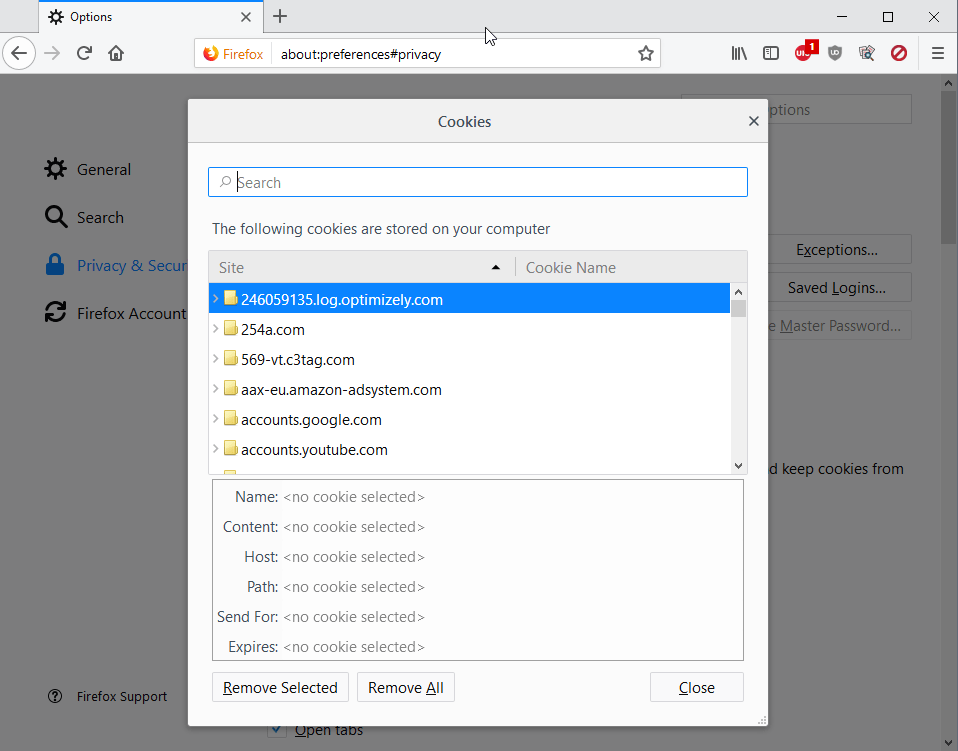
Task: Select the 246059135.log.optimizely.com row
Action: (469, 298)
